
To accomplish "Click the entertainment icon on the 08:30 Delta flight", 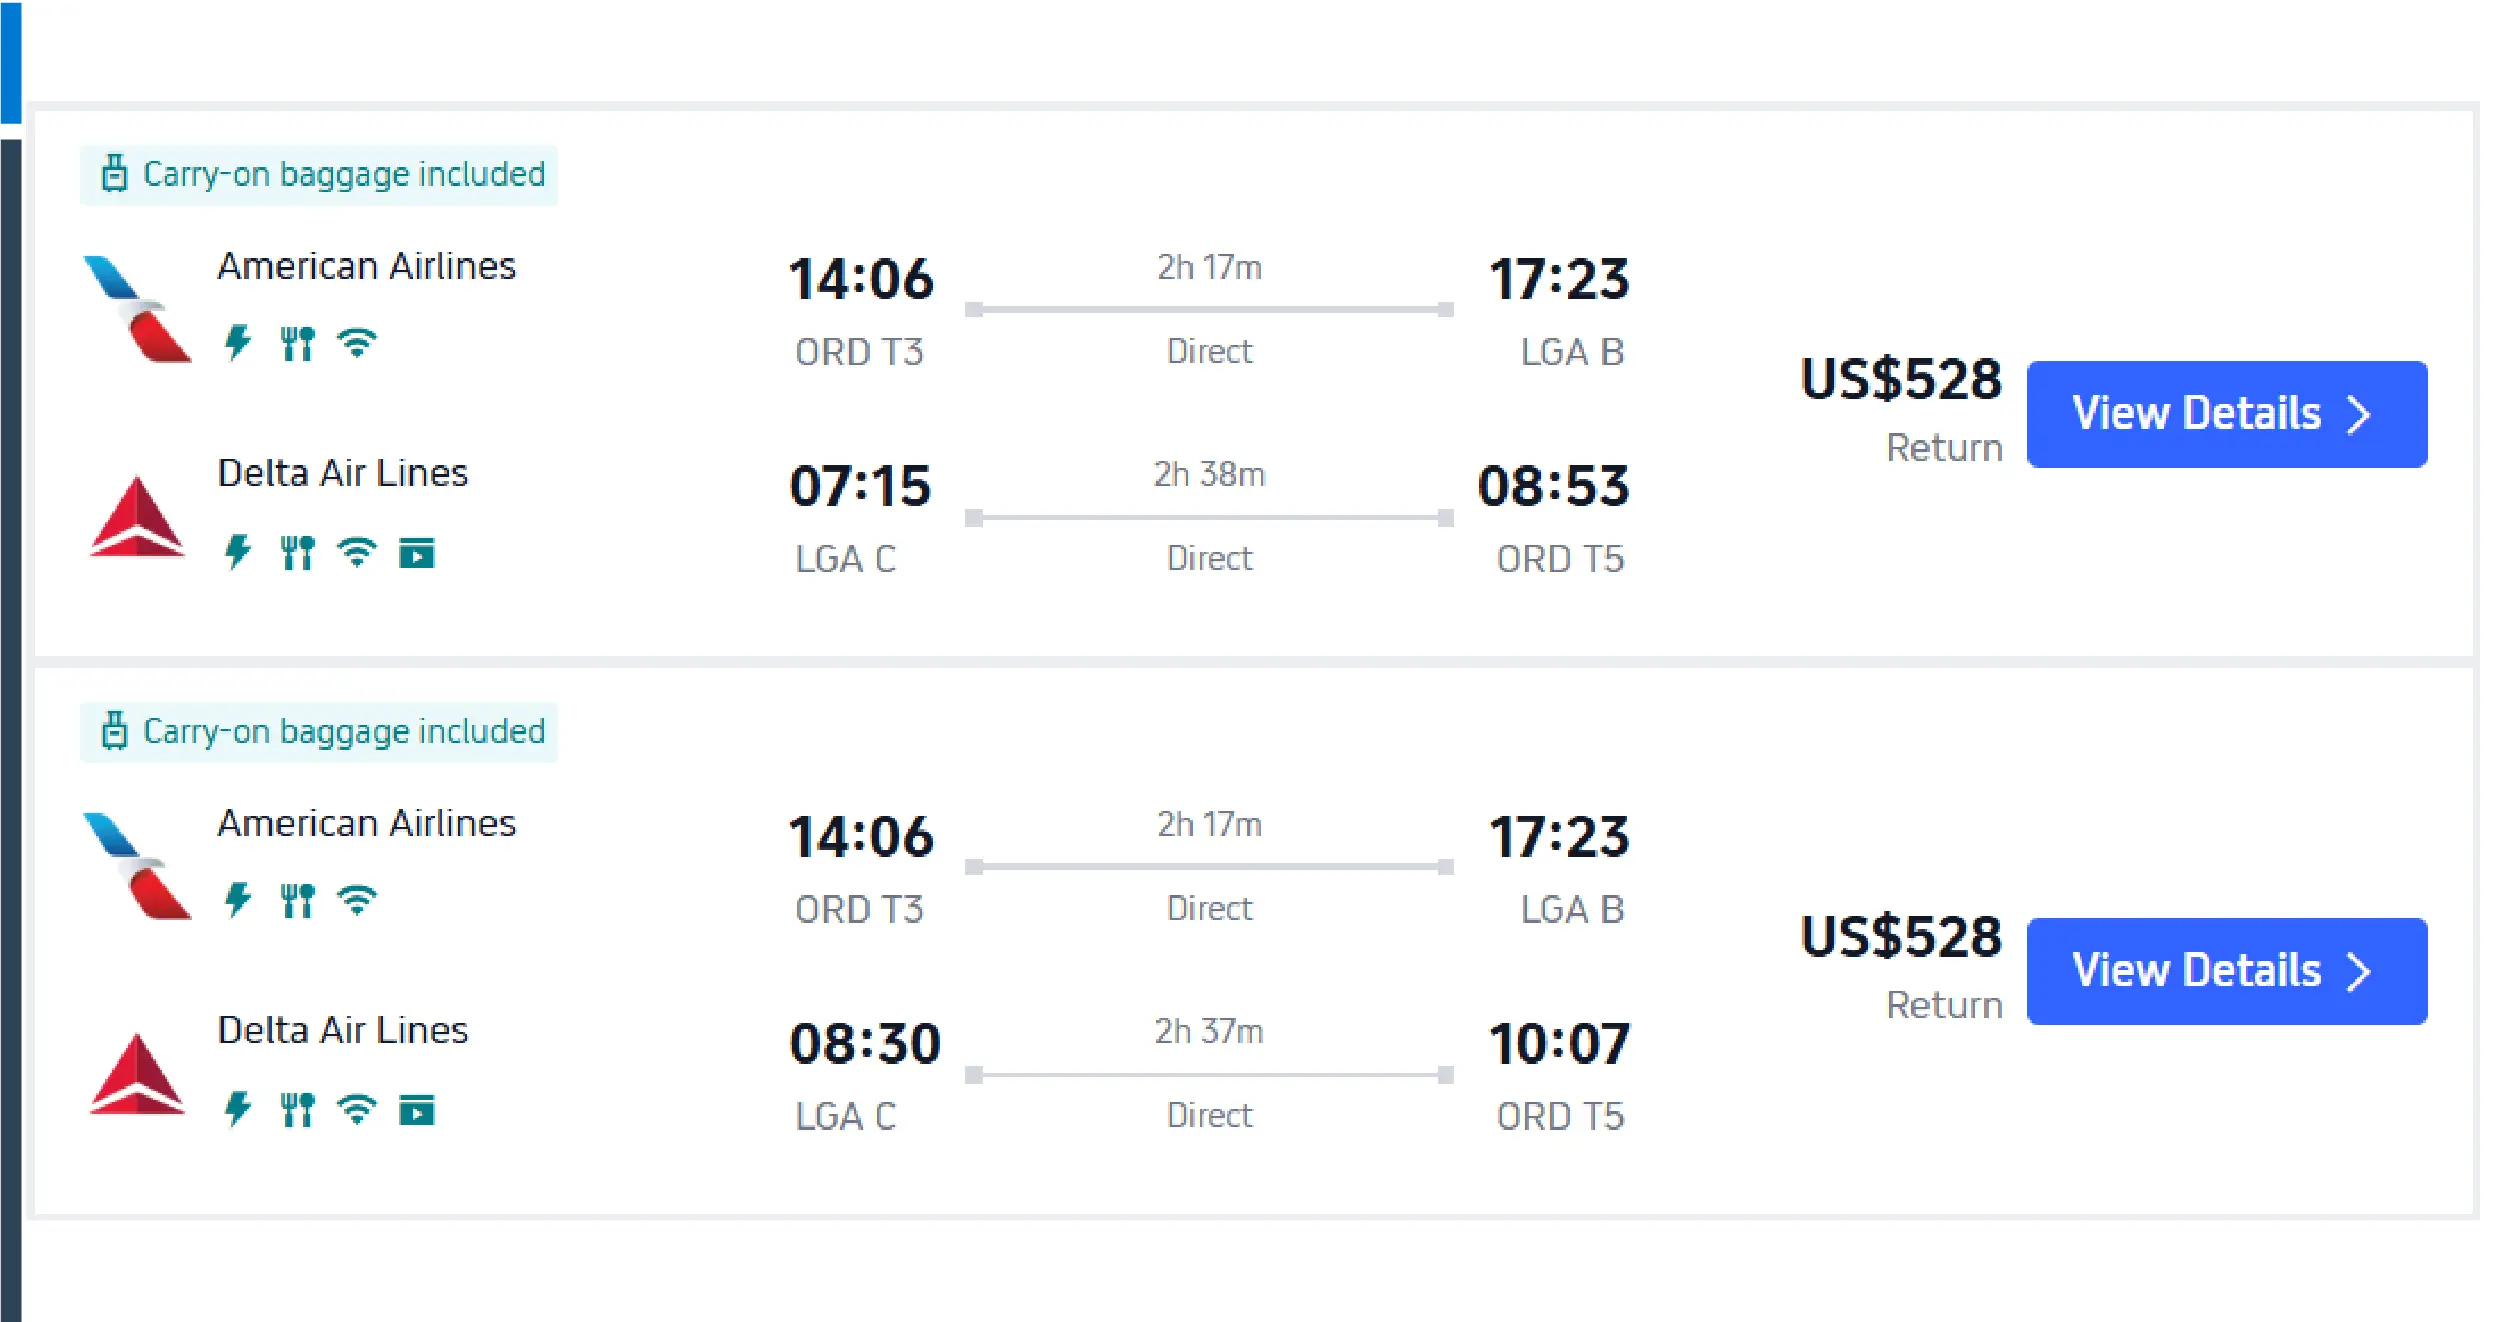I will coord(417,1110).
